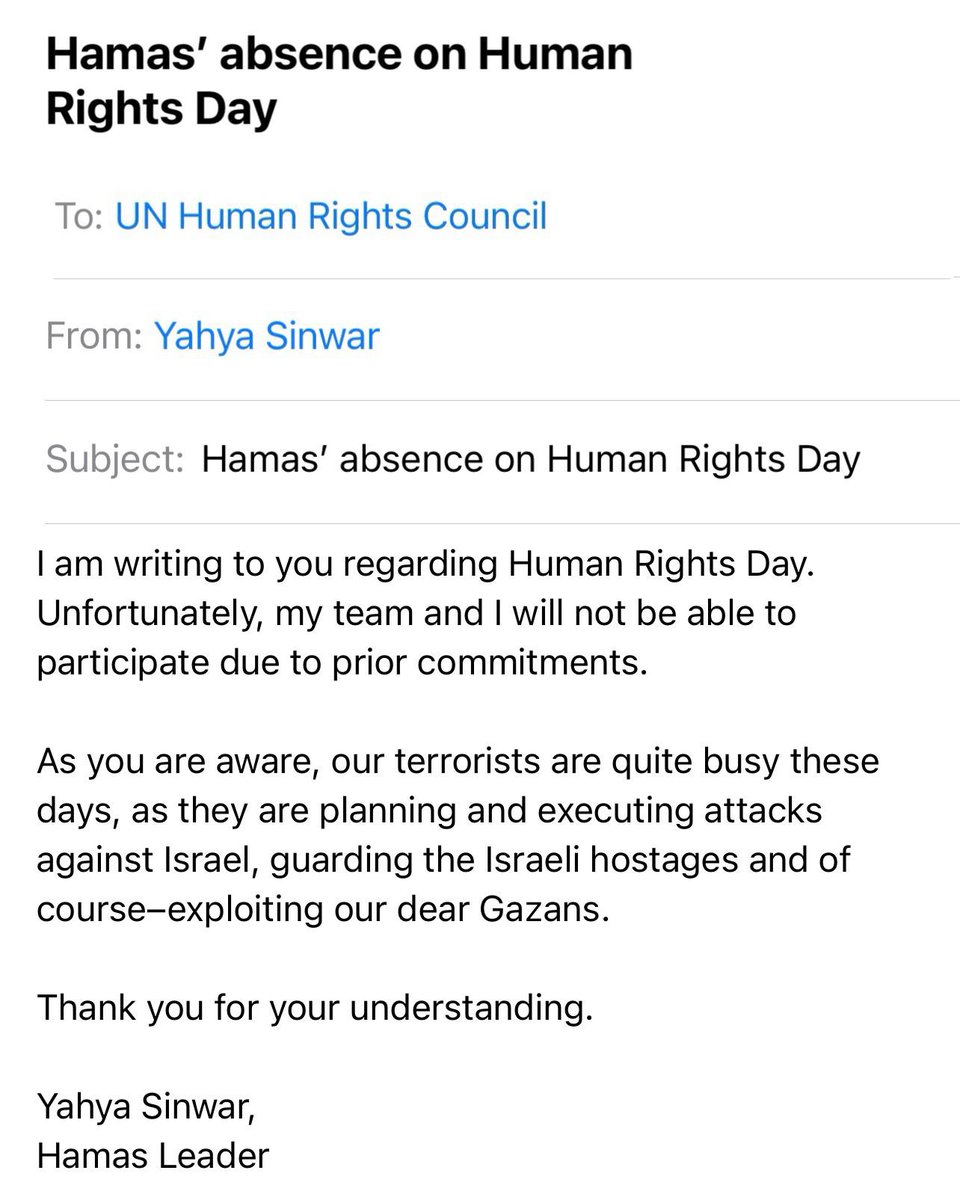Screen dimensions: 960x1200
Task: Click the Yahya Sinwar sender address
Action: click(266, 336)
